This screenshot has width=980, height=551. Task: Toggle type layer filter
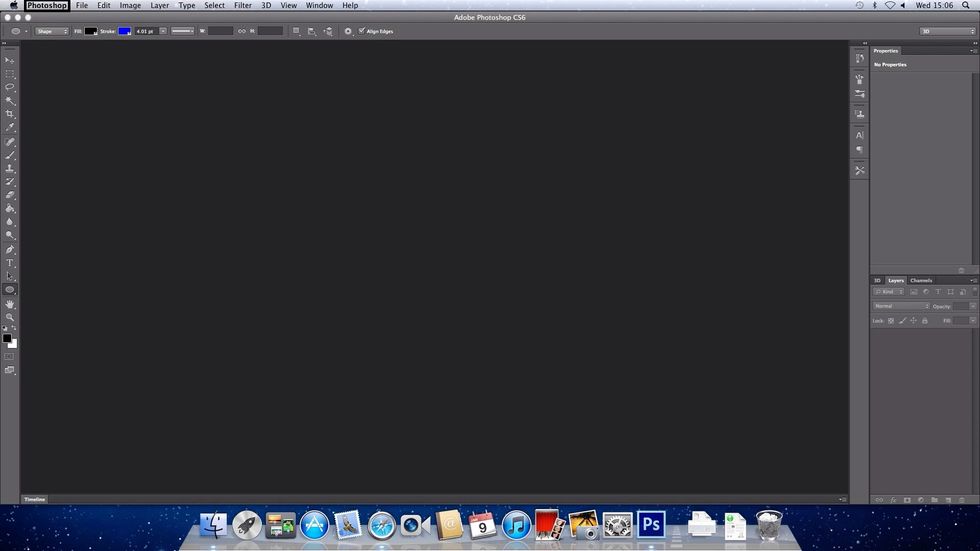pyautogui.click(x=938, y=292)
